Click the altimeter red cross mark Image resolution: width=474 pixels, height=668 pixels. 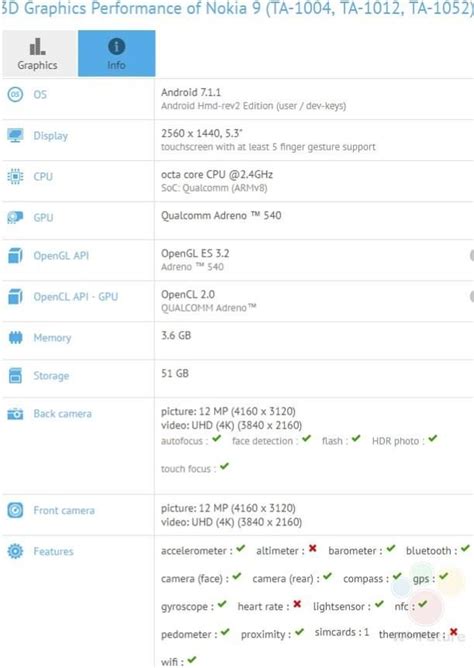(313, 548)
